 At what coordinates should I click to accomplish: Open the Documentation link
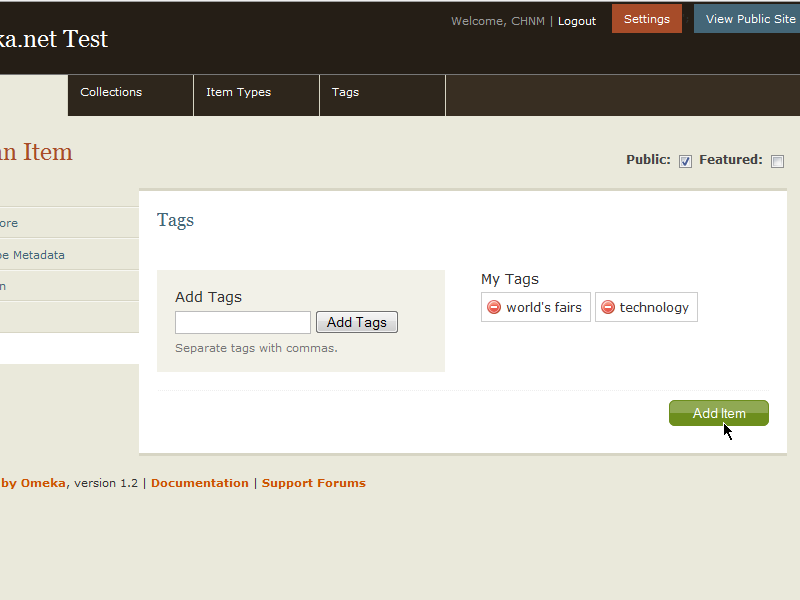[x=199, y=483]
